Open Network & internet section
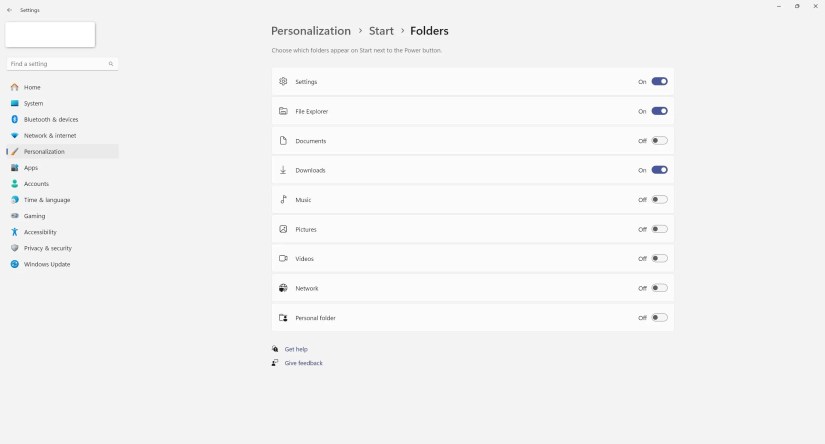 (50, 135)
